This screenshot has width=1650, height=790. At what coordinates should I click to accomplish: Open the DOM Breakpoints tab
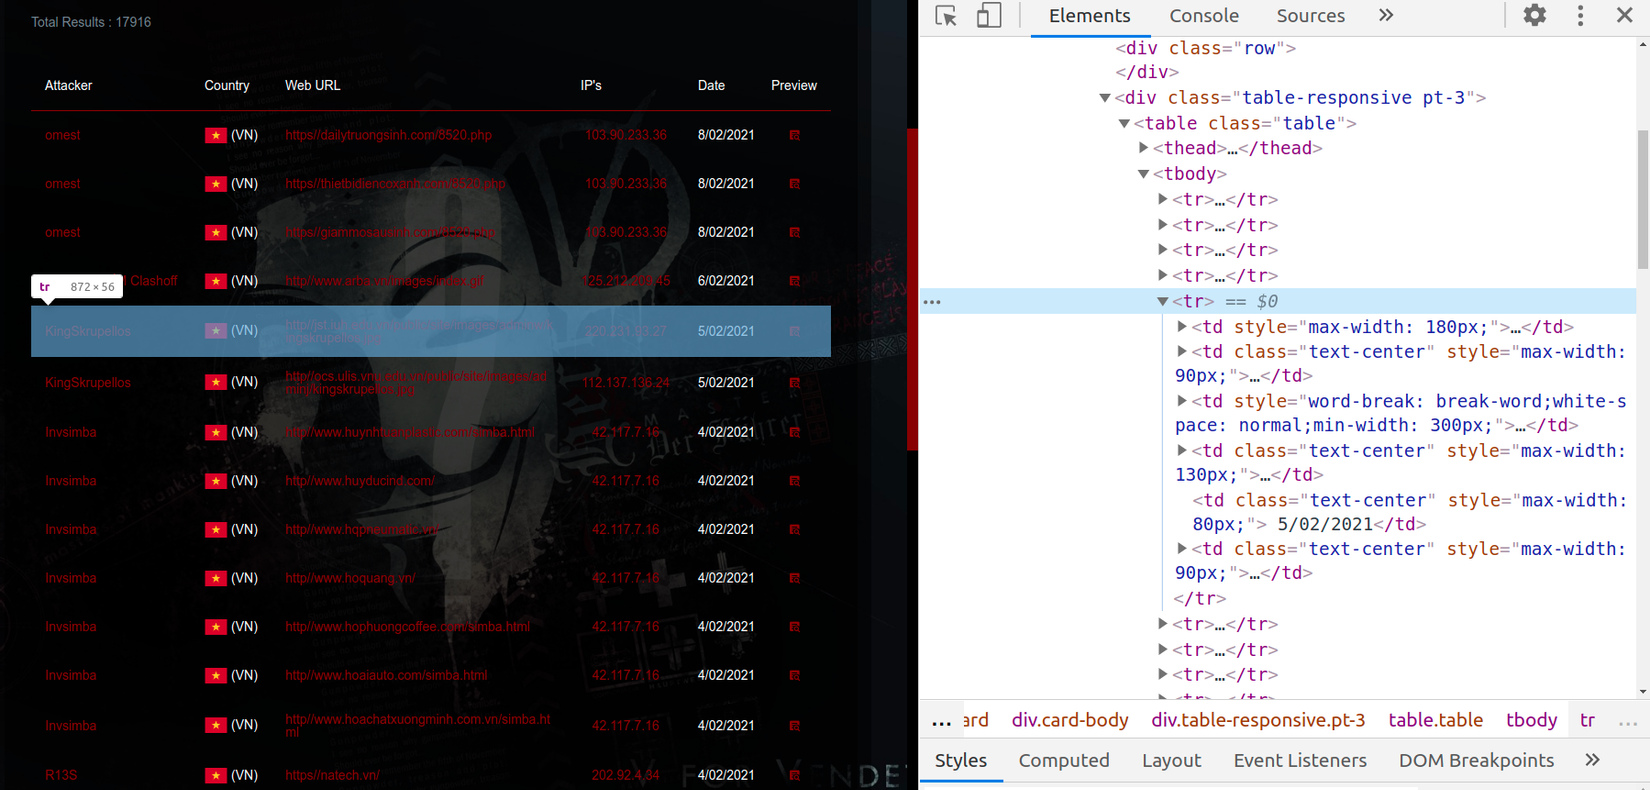[1476, 761]
